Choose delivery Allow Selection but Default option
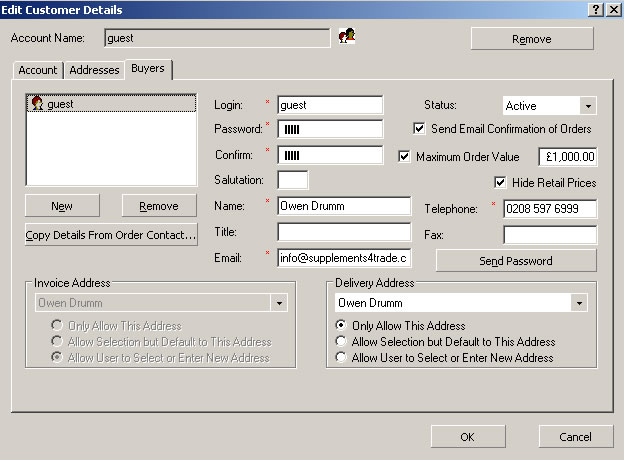Screen dimensions: 624x460 tap(342, 342)
